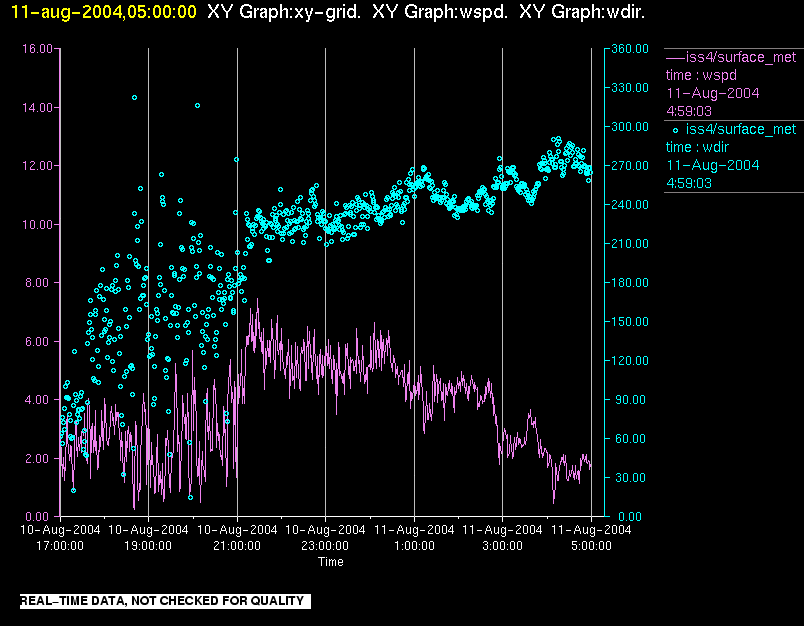Click the pink 11-Aug-2004 legend date
804x626 pixels.
pos(713,93)
